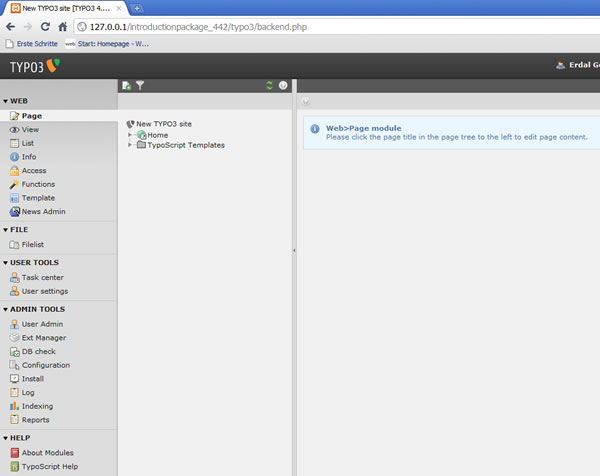This screenshot has height=476, width=600.
Task: Open the News Admin module
Action: pyautogui.click(x=43, y=212)
